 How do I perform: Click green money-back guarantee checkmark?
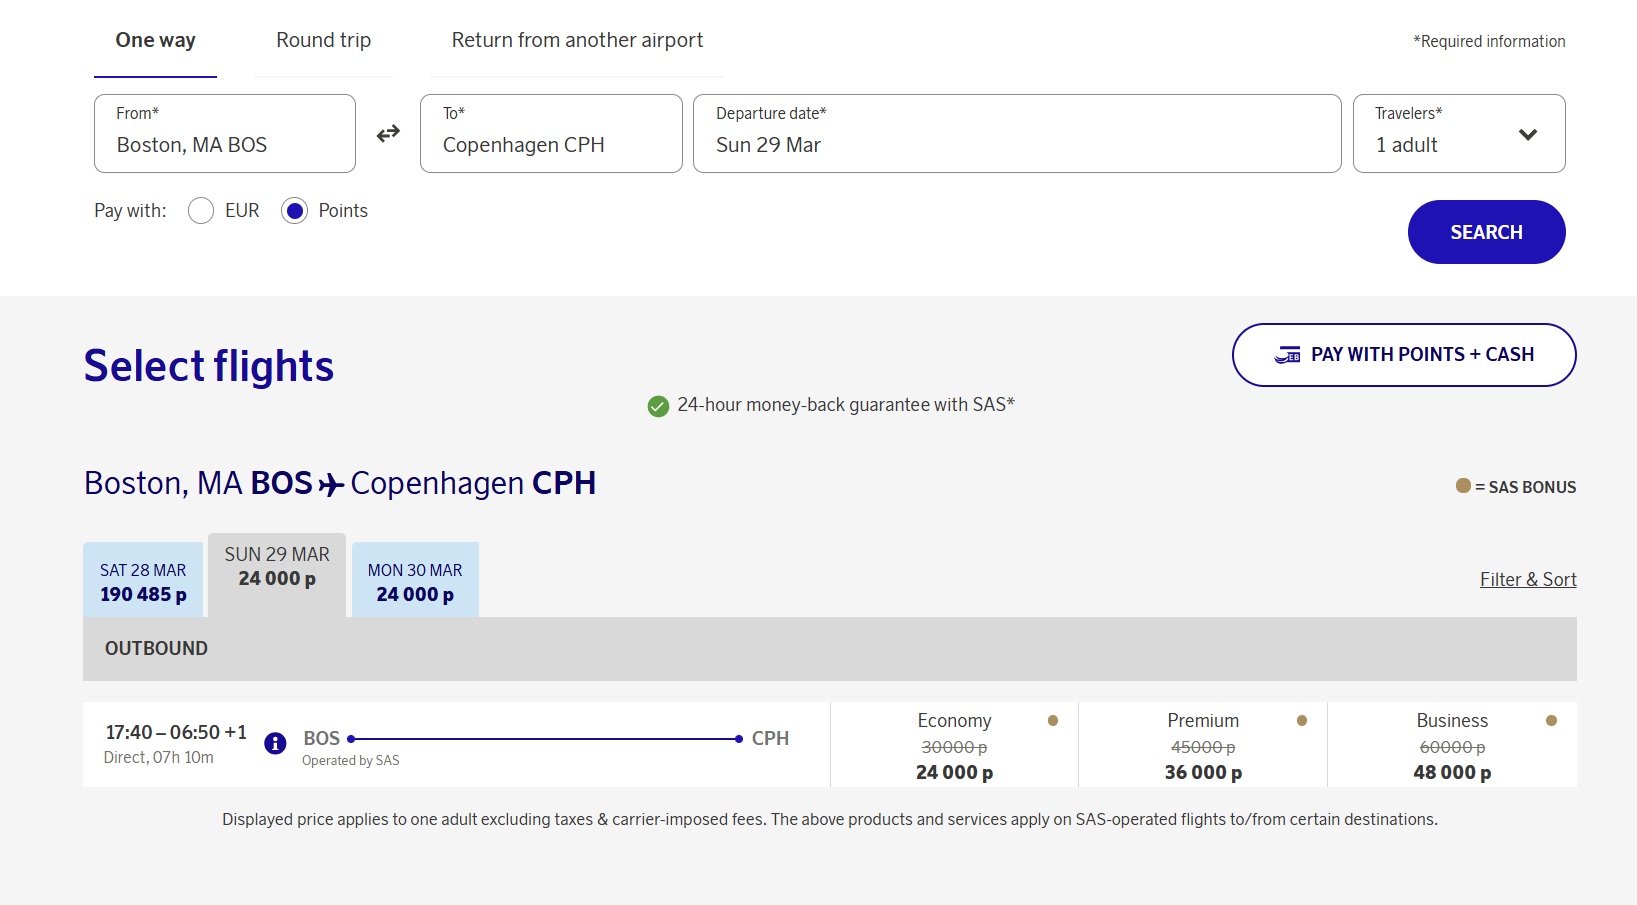658,406
